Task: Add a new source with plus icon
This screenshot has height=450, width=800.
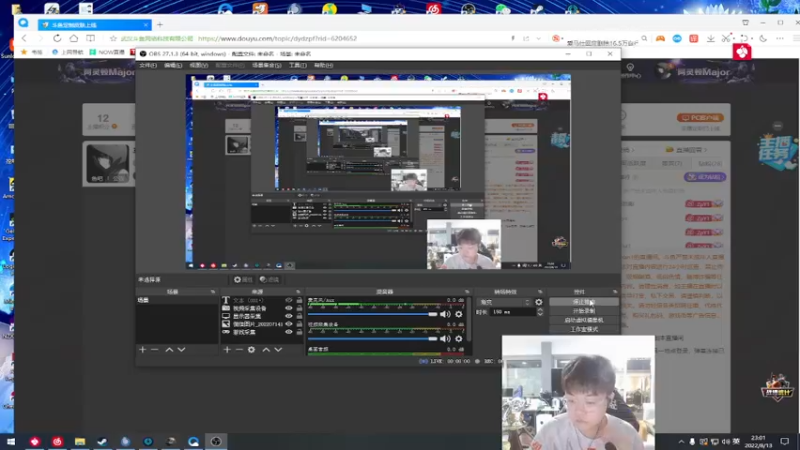Action: pyautogui.click(x=227, y=349)
